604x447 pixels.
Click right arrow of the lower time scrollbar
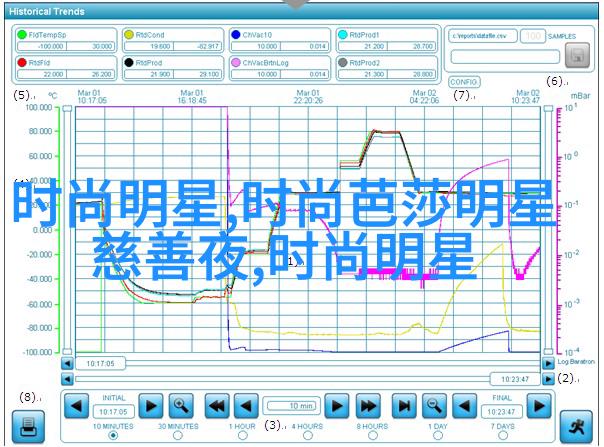548,379
